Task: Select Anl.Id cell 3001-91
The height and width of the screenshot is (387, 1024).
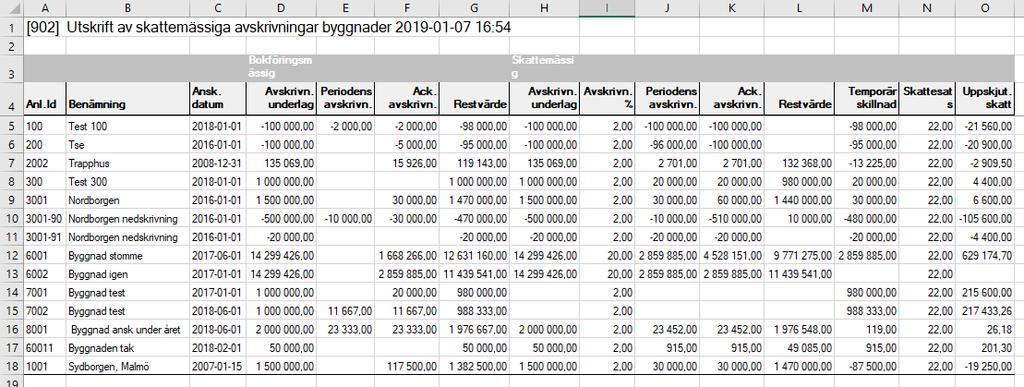Action: pos(45,237)
